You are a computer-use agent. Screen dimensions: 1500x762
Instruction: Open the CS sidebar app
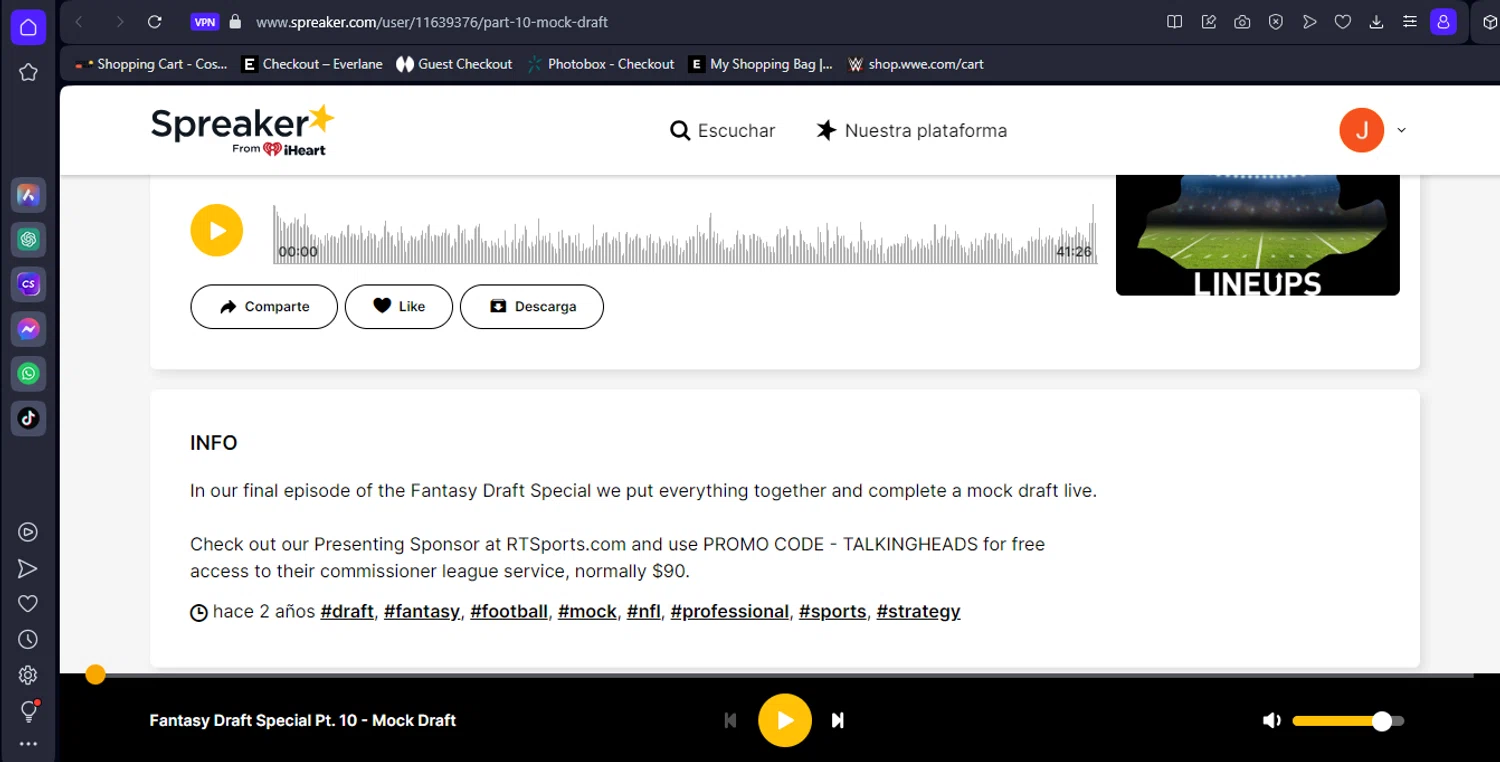click(x=28, y=284)
